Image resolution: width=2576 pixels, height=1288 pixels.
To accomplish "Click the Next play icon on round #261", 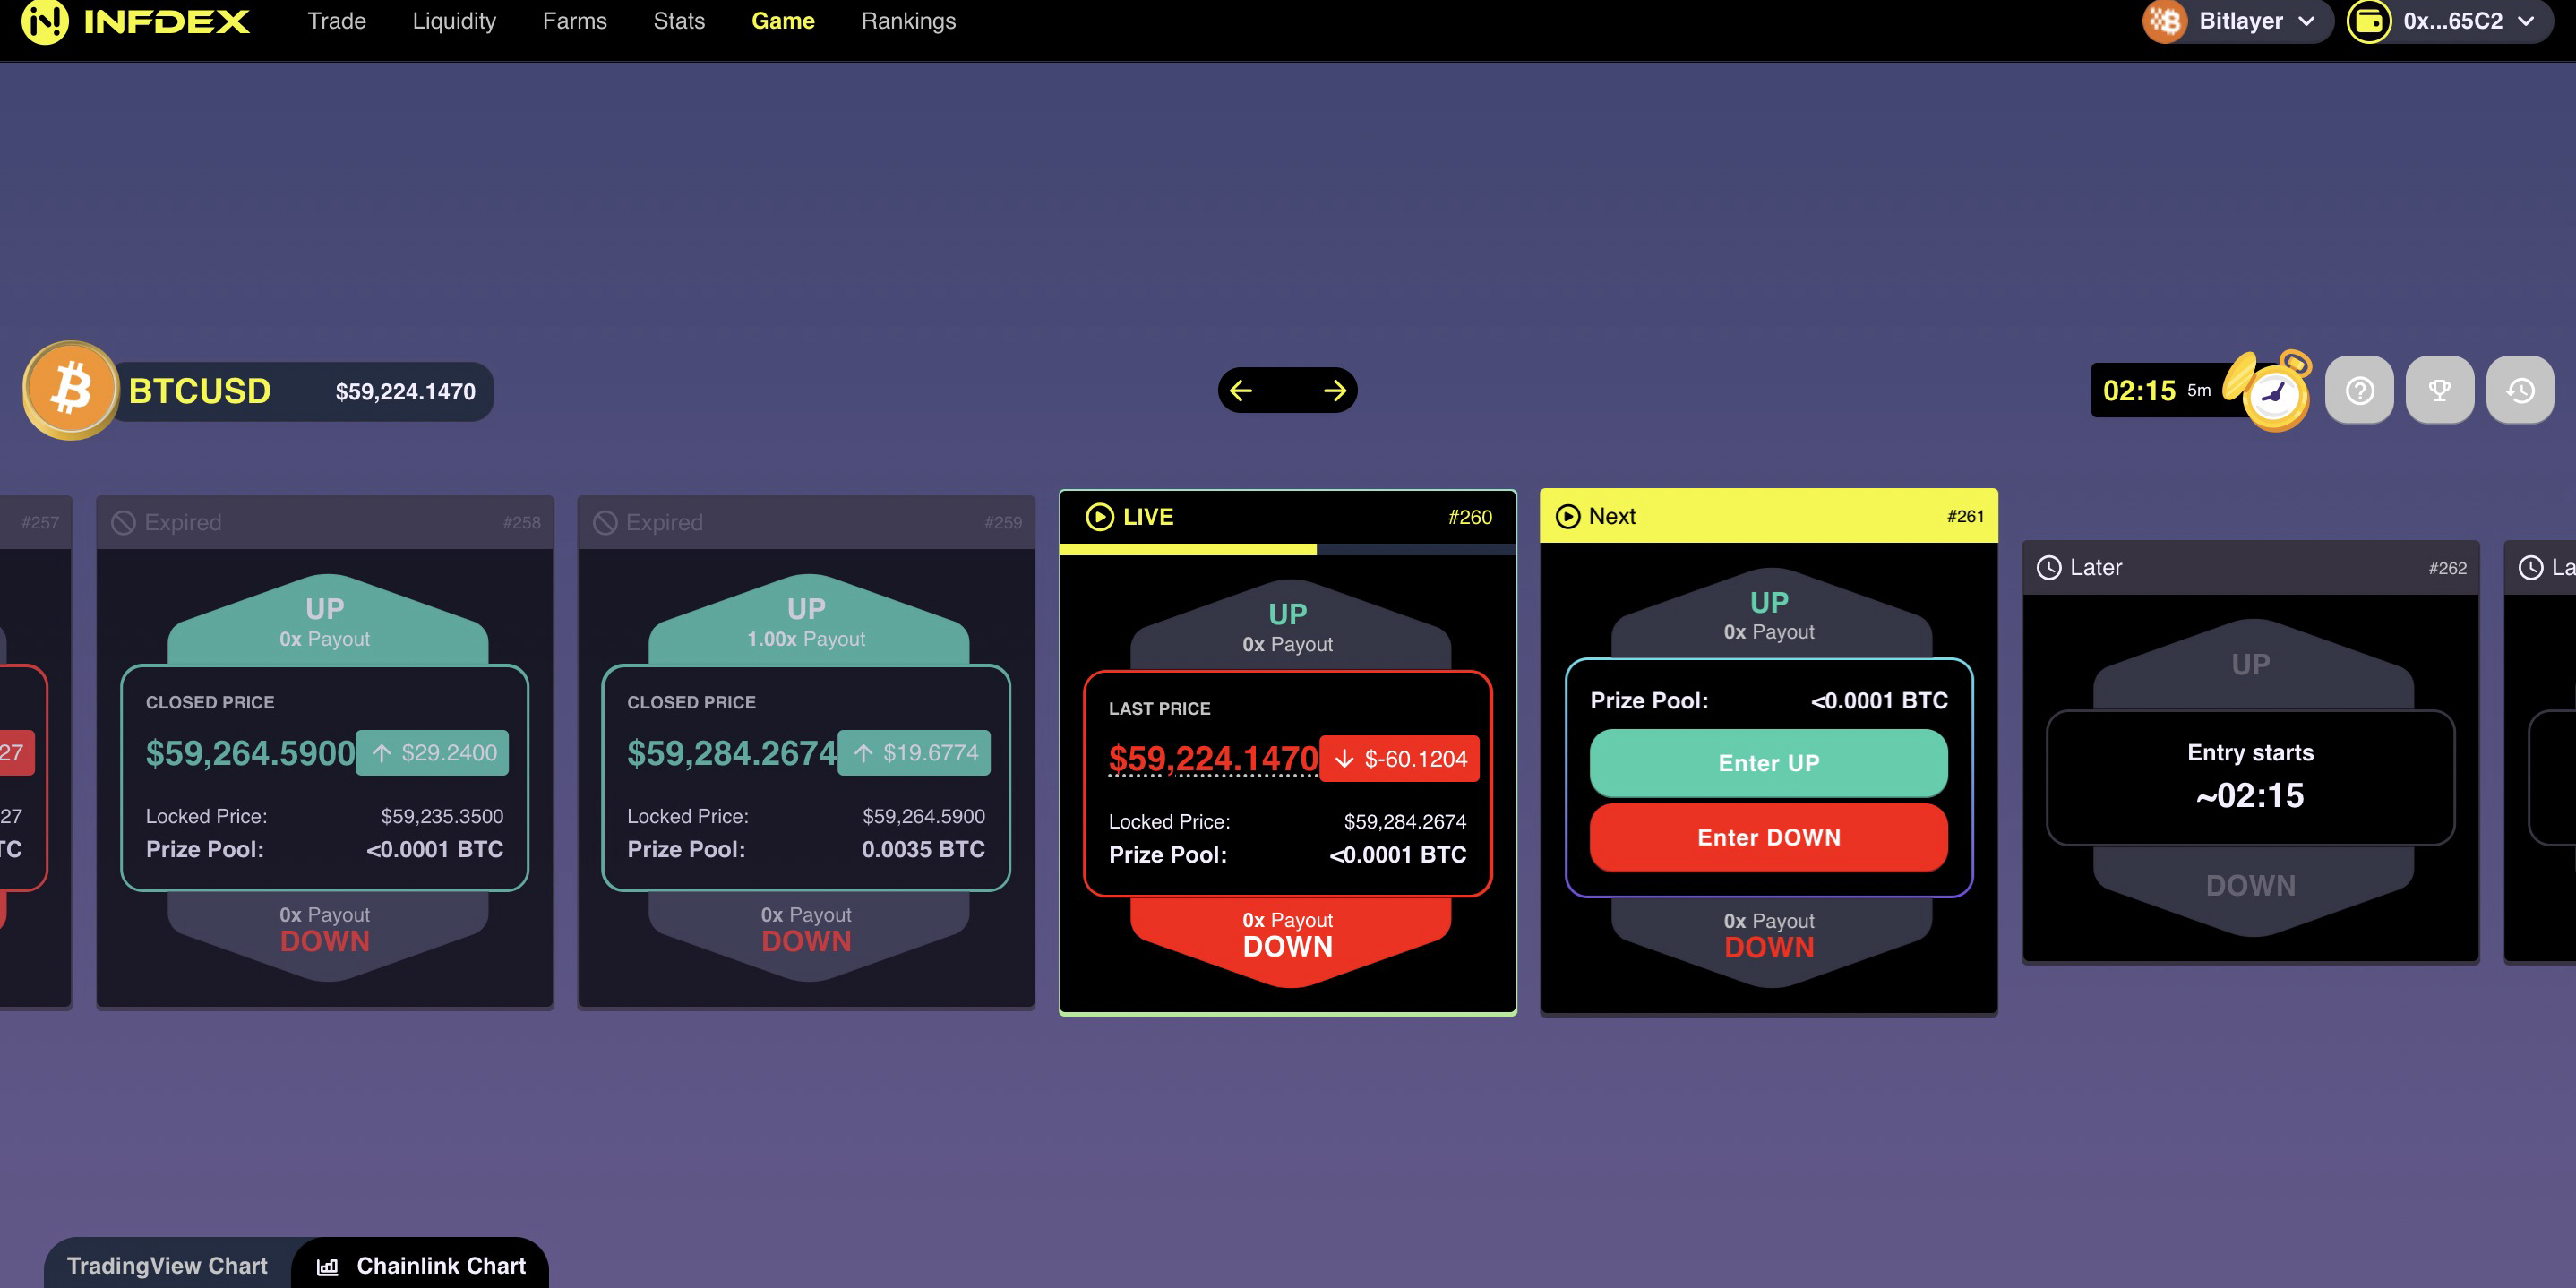I will [1568, 516].
